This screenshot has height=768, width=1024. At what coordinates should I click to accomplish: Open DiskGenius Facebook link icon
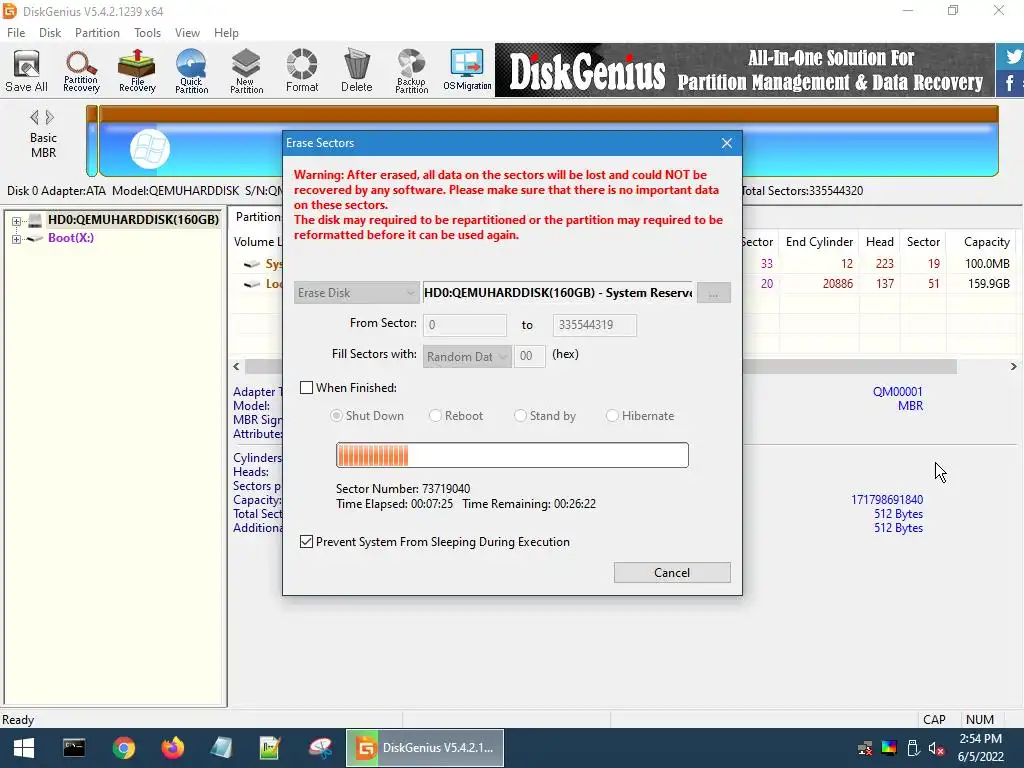[x=1011, y=84]
